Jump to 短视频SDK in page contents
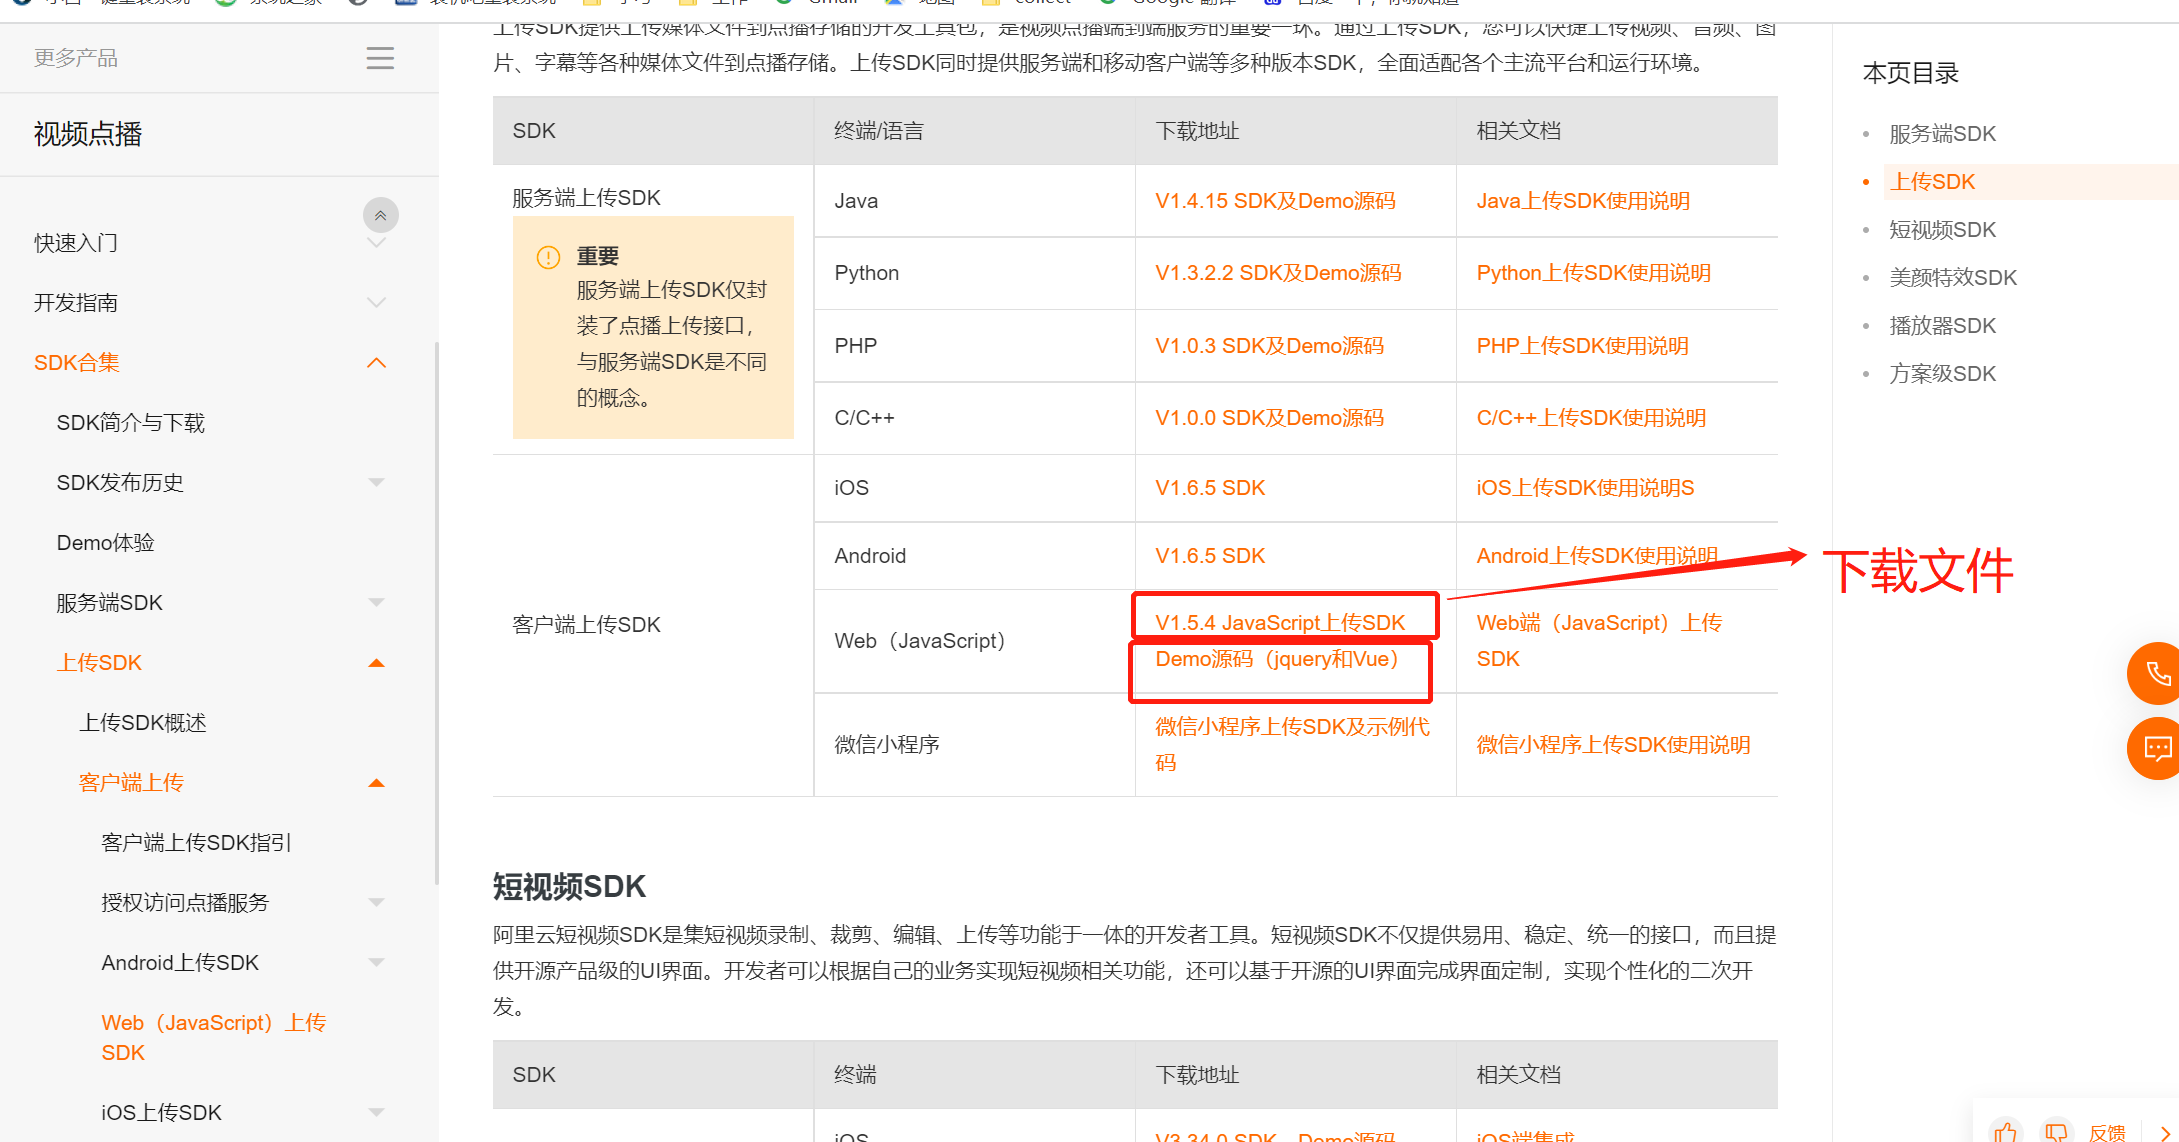 point(1941,230)
